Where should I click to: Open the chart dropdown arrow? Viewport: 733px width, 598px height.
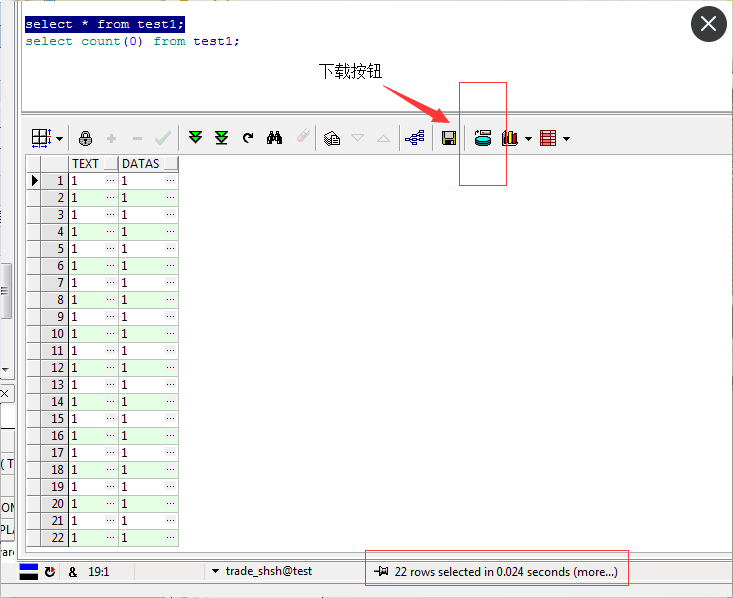point(528,139)
